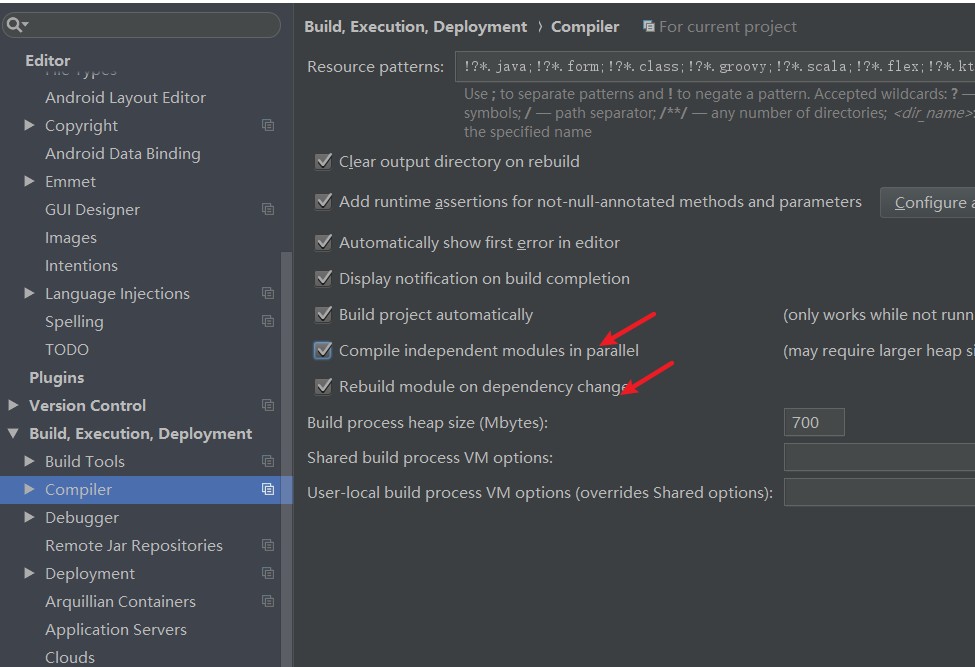Collapse the Build, Execution, Deployment section

(x=13, y=433)
